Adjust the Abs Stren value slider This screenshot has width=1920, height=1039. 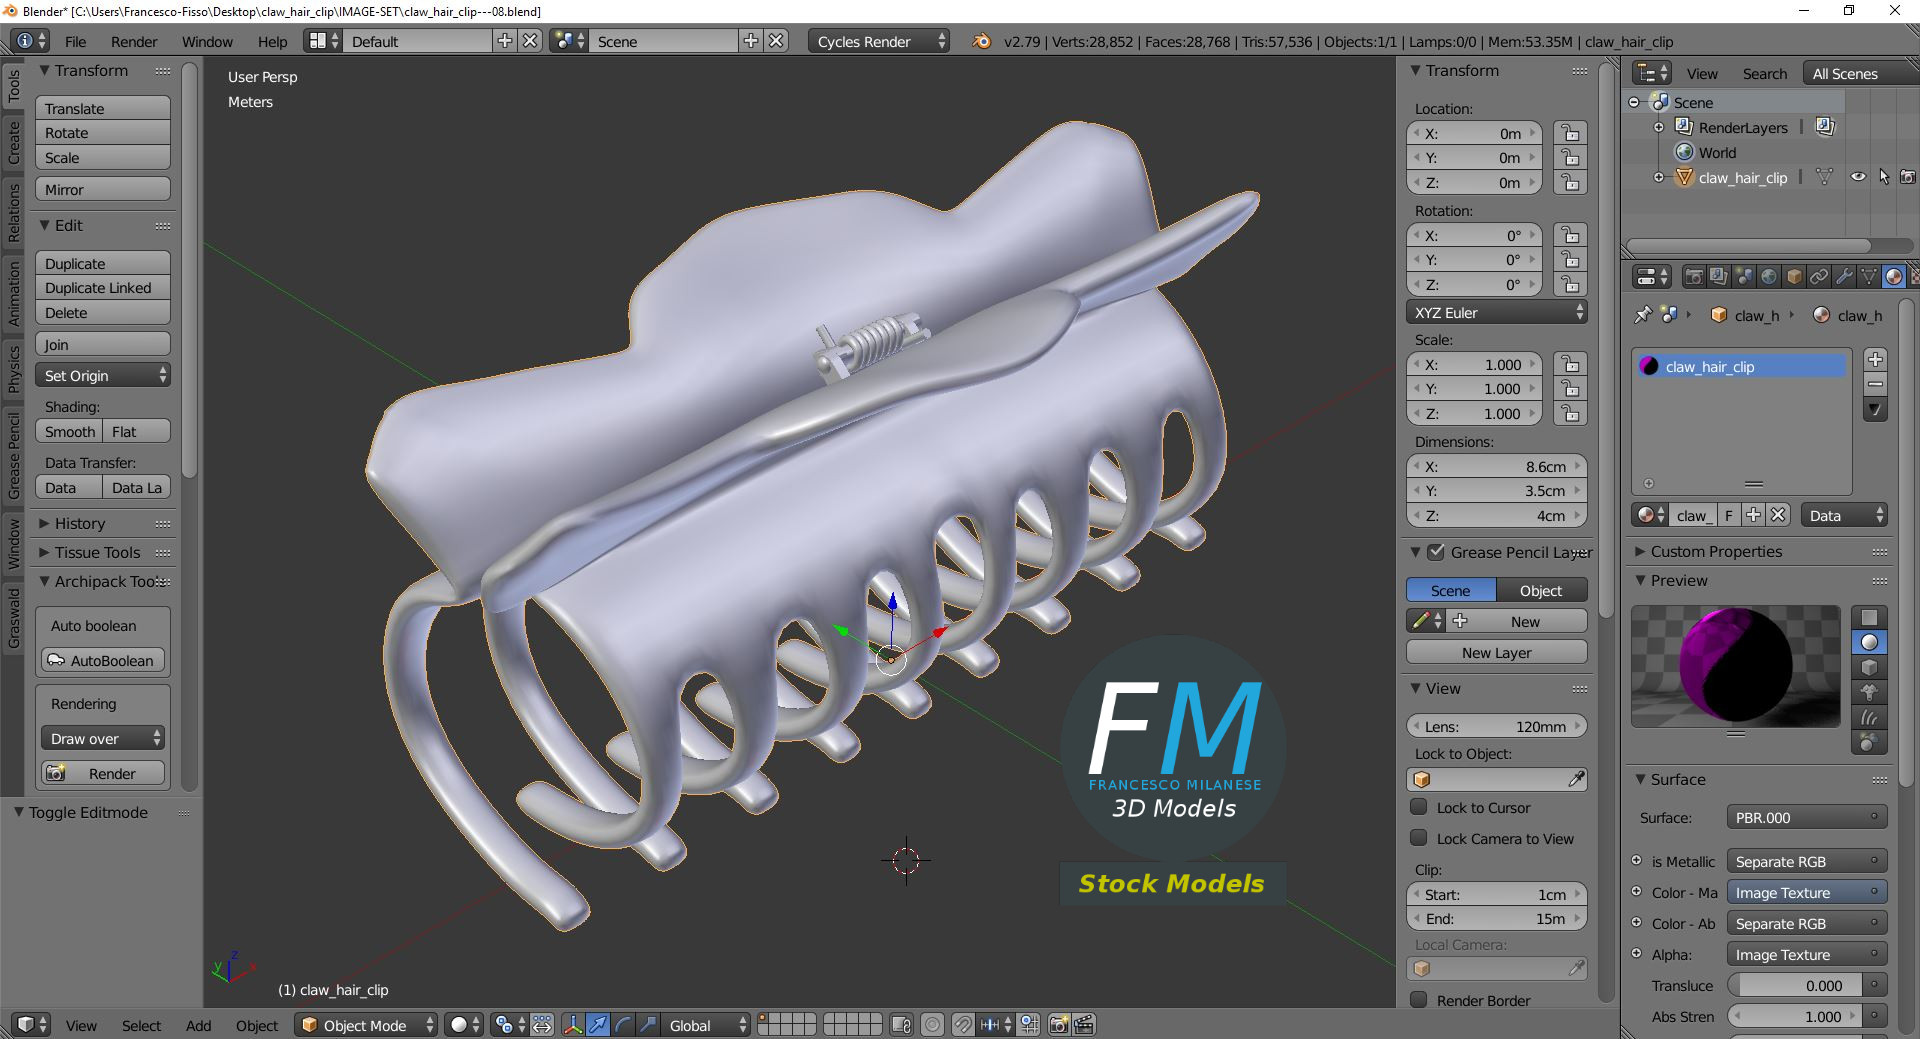tap(1795, 1017)
